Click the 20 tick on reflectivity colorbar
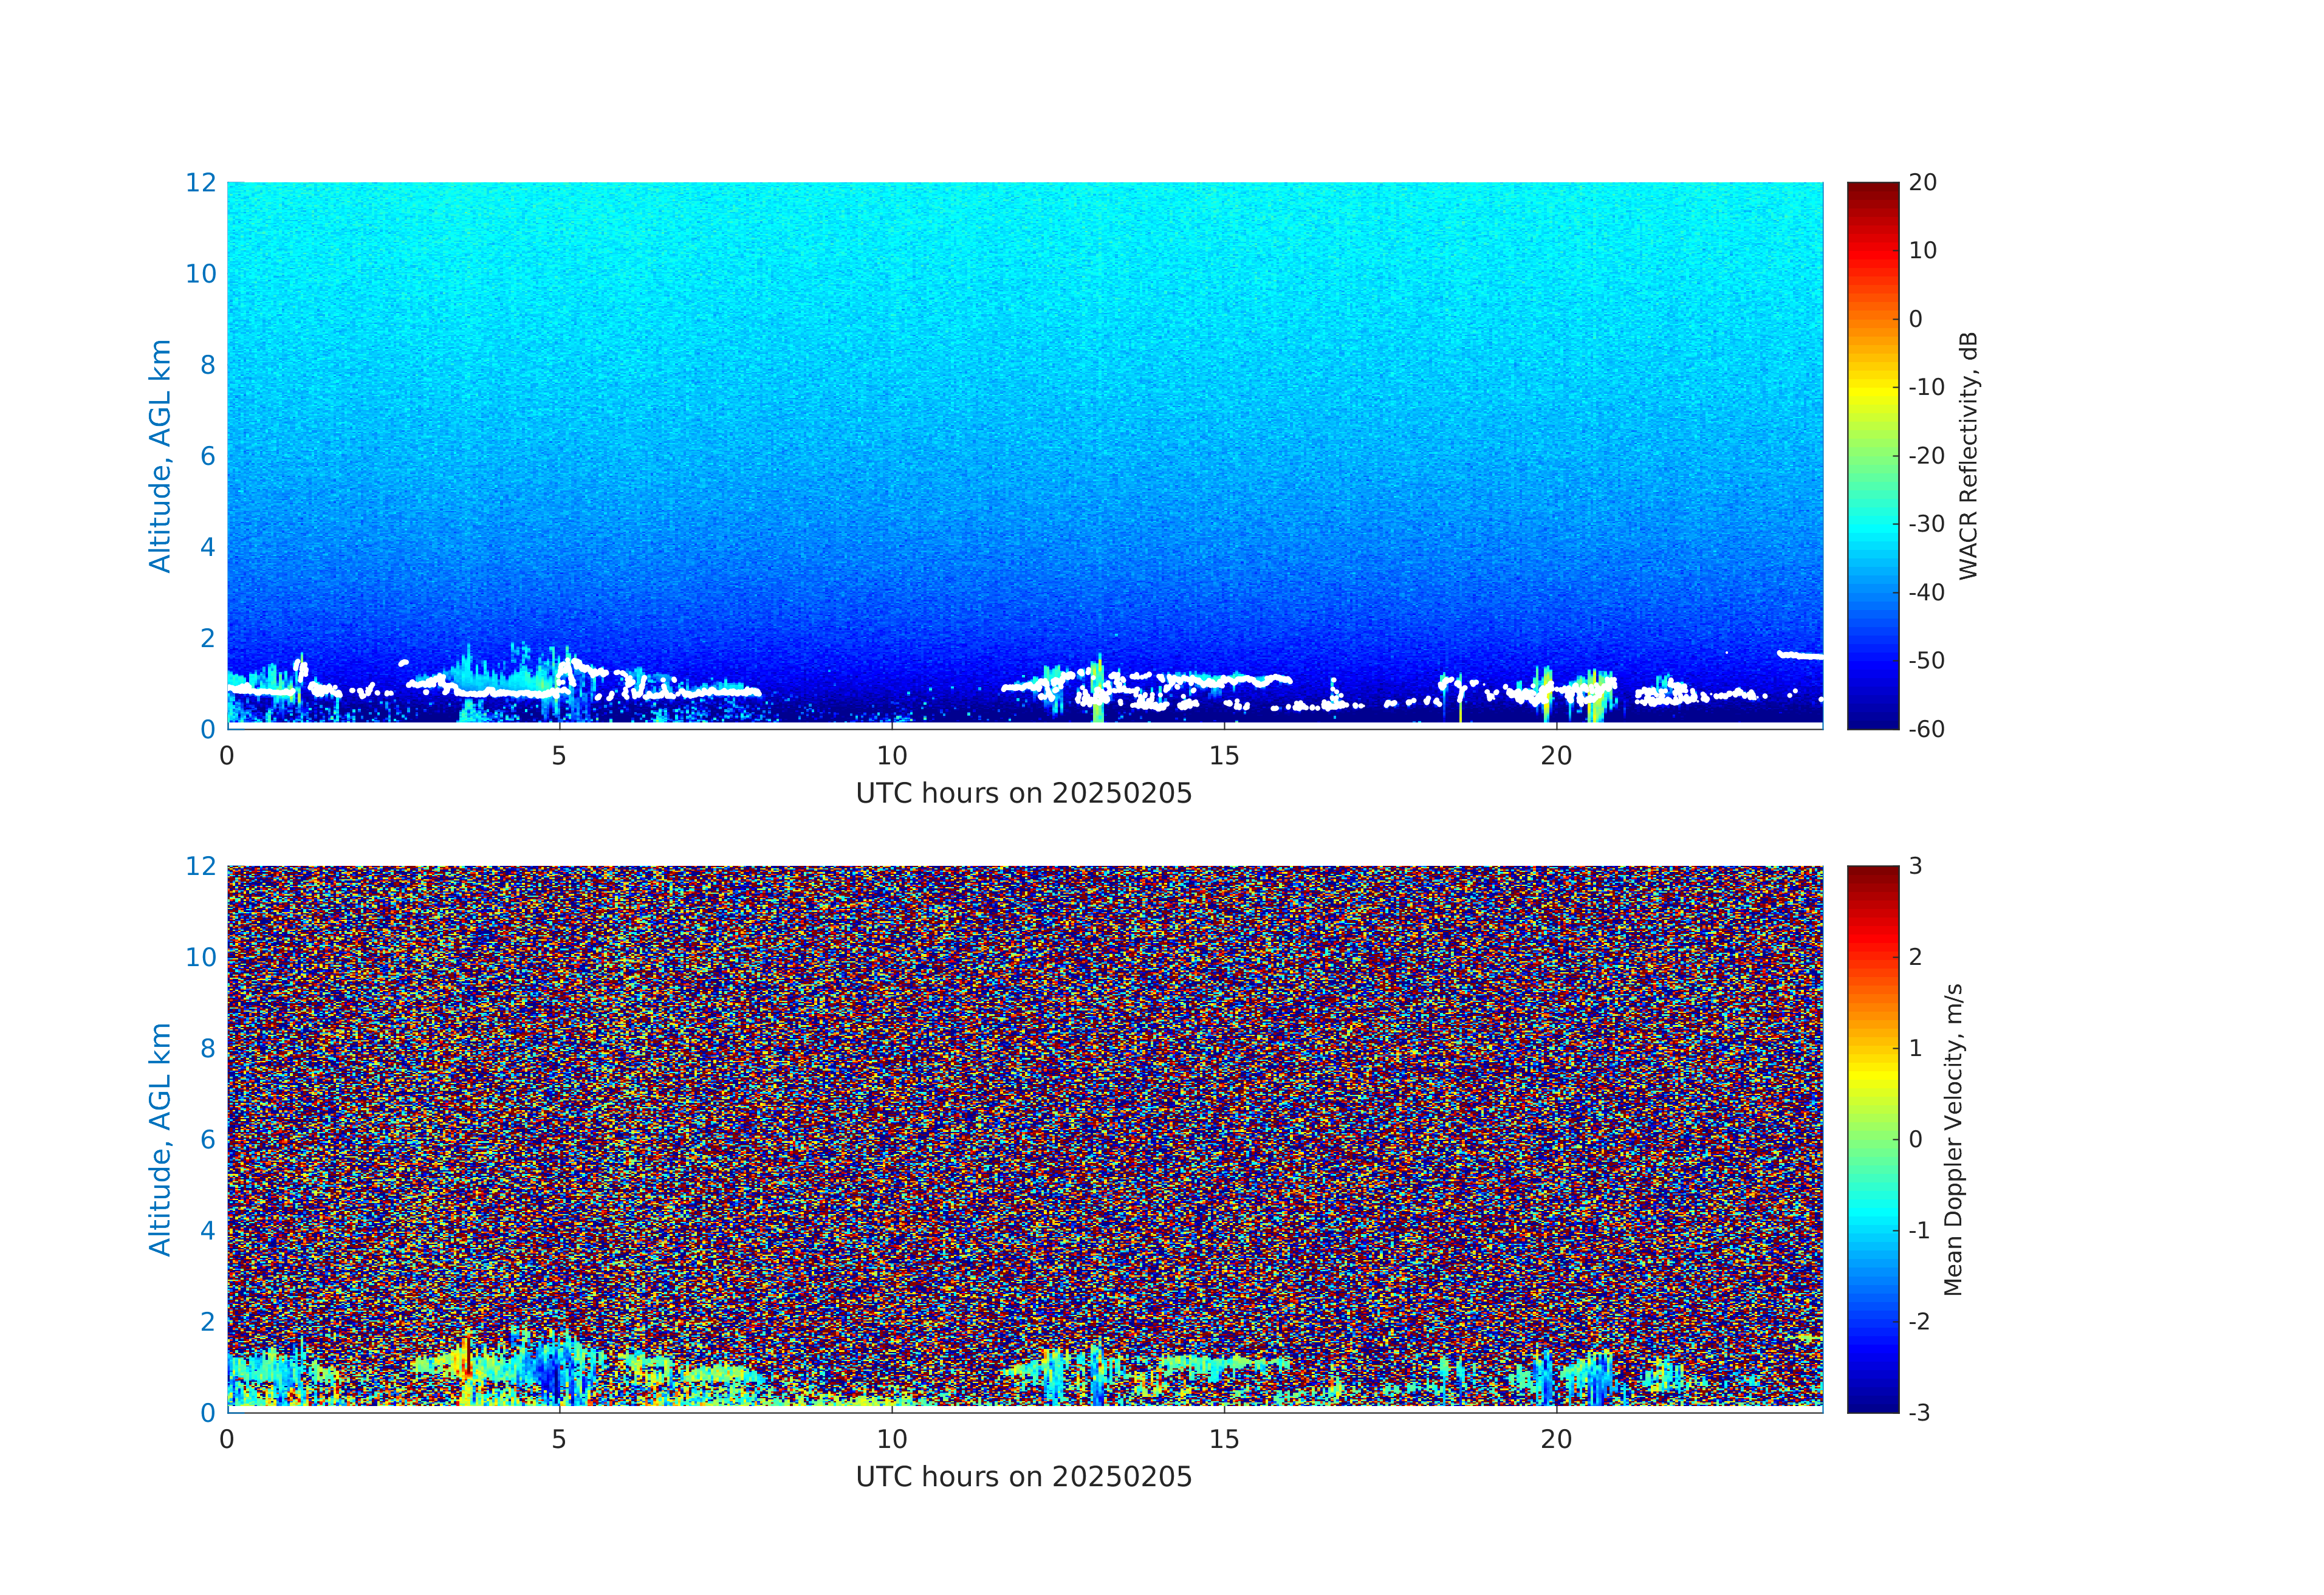 1922,183
